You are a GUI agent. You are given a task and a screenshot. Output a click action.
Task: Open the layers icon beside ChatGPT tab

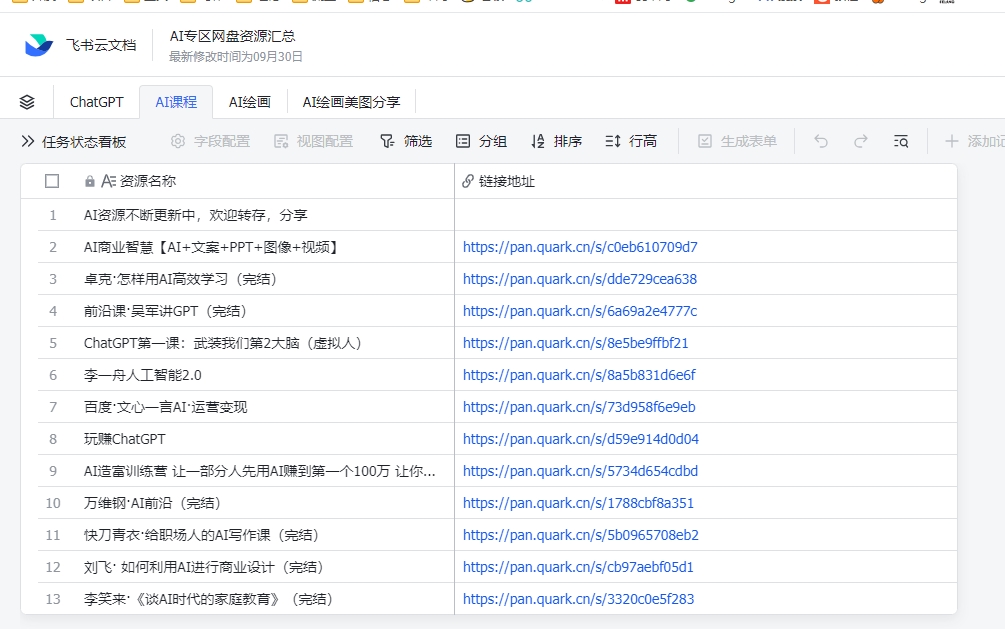click(27, 102)
